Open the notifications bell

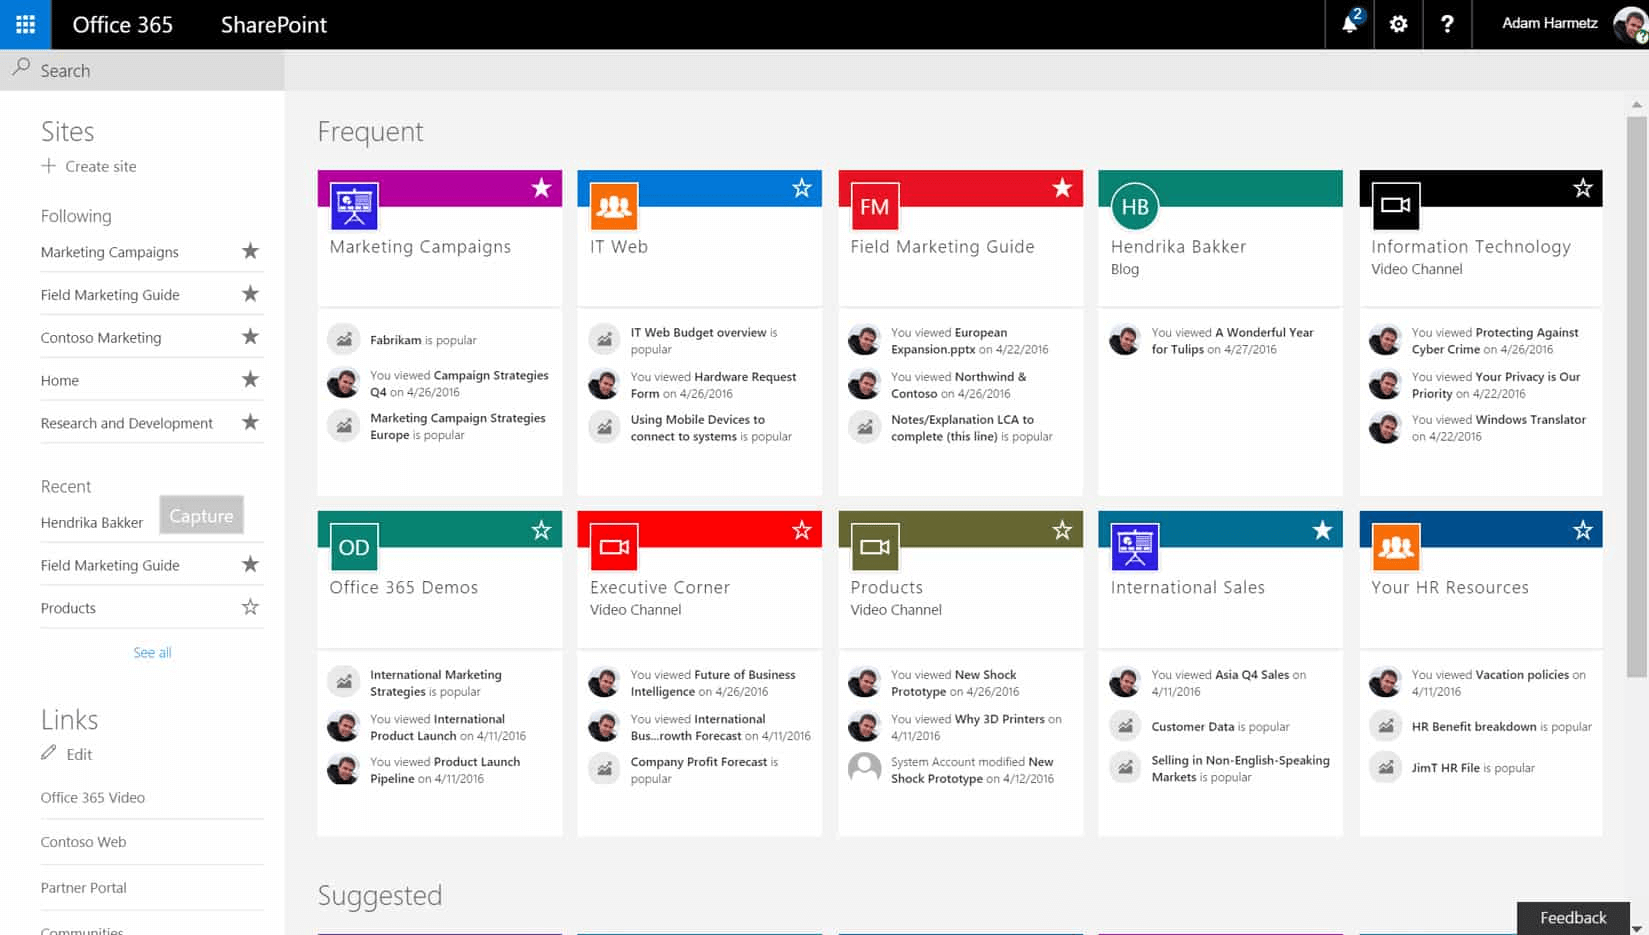(1349, 24)
